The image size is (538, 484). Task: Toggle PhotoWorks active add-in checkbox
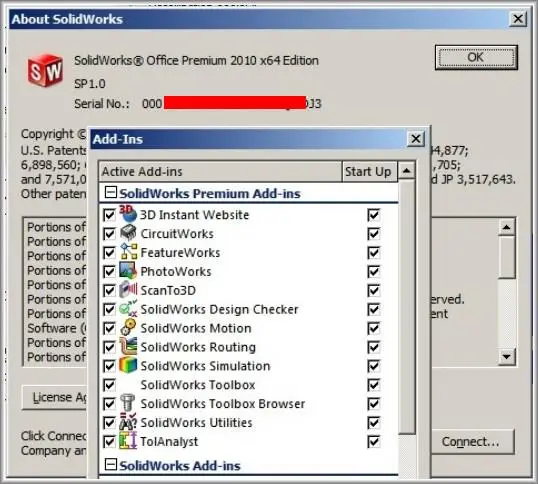point(109,272)
